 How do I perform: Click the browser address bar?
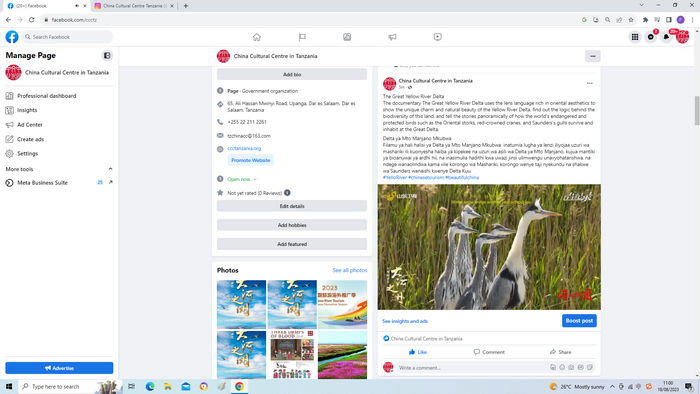(312, 20)
